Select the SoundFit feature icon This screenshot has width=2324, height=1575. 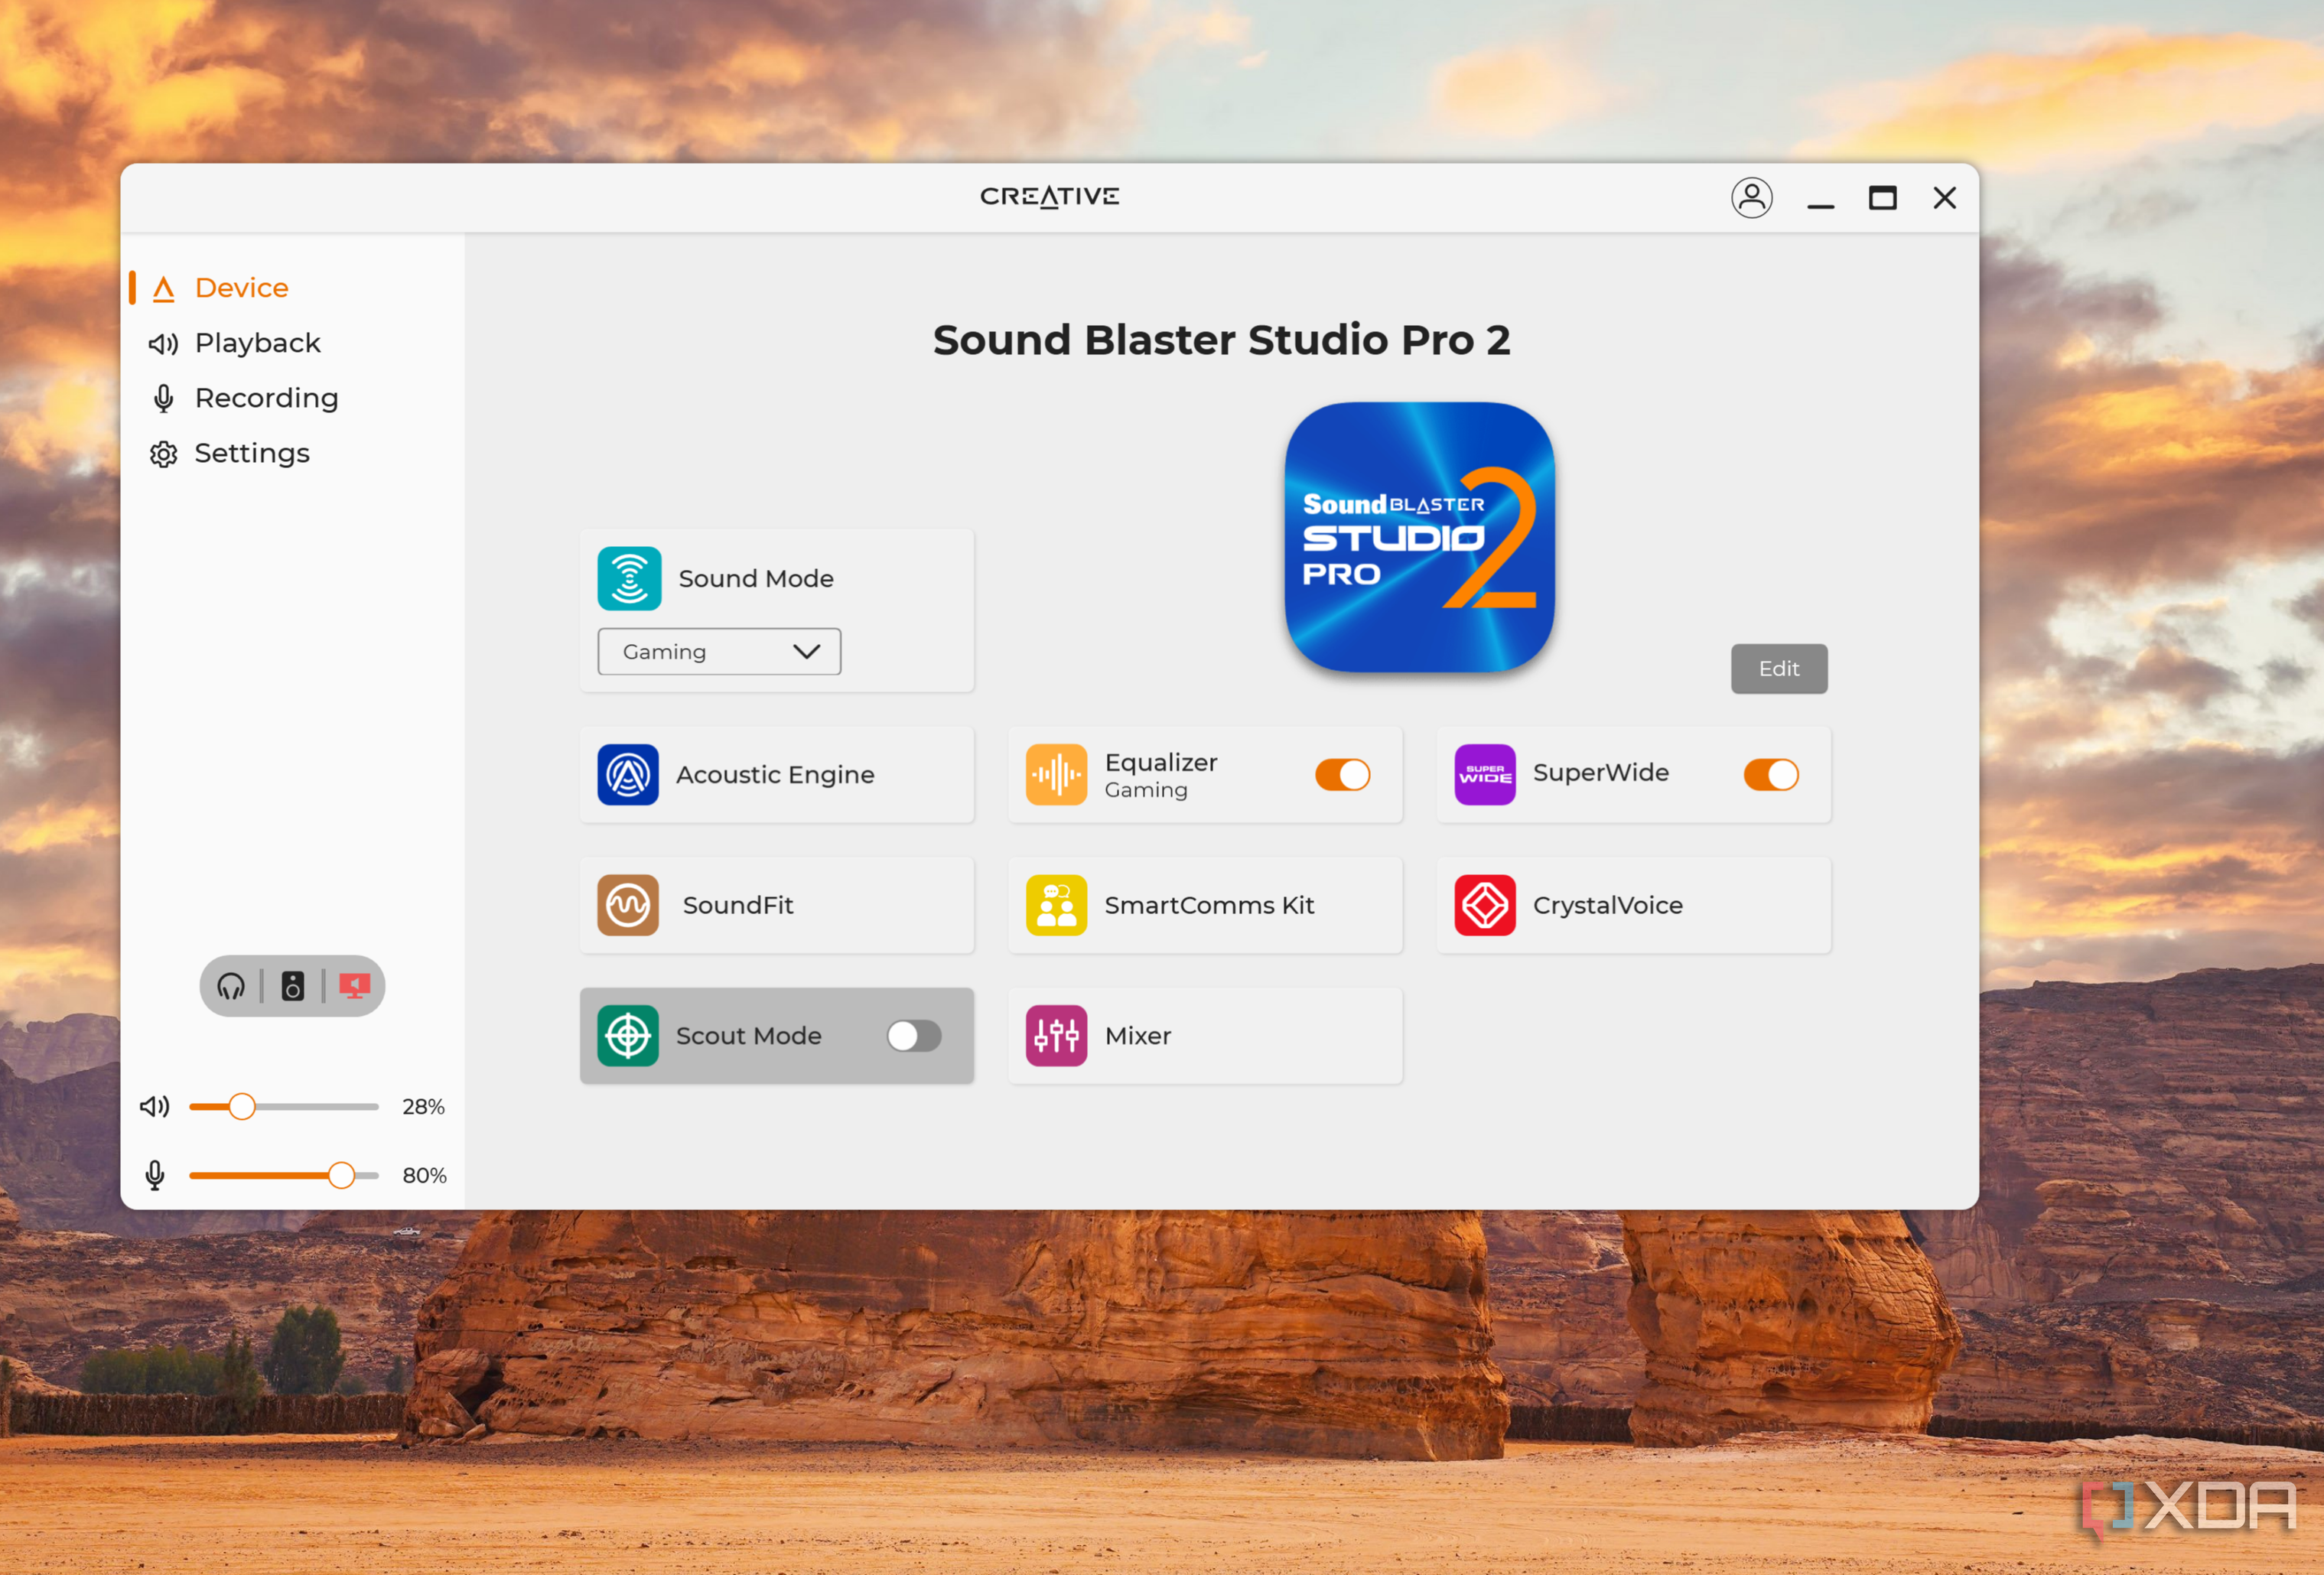(628, 905)
